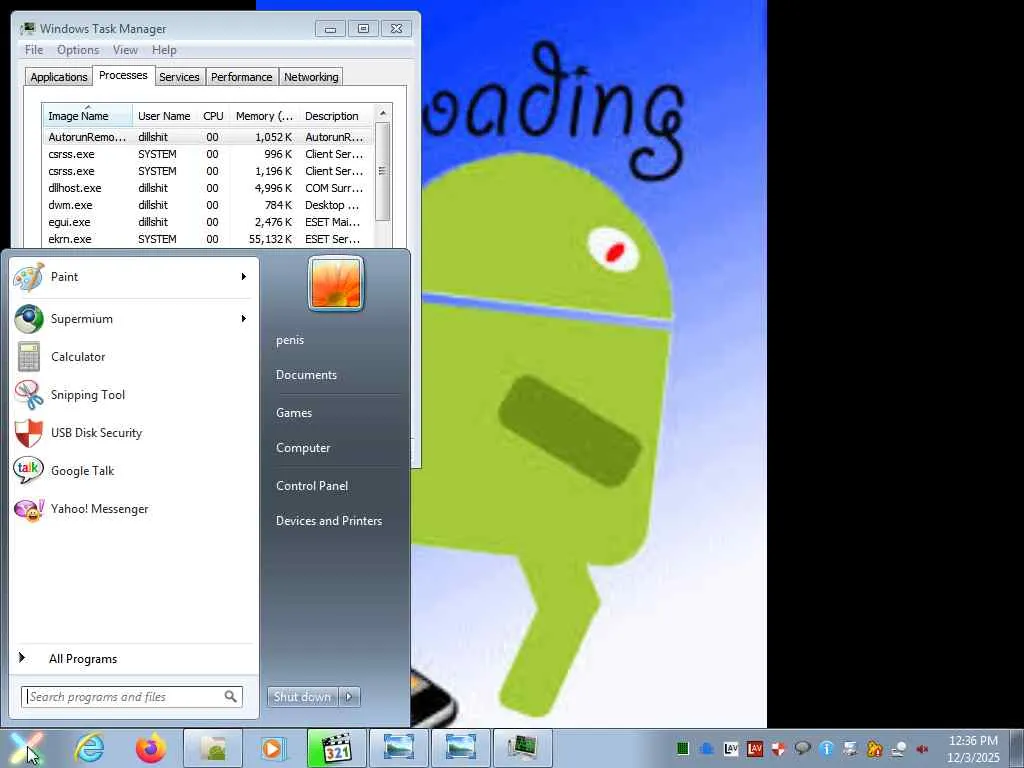Open Computer from the Start menu
The width and height of the screenshot is (1024, 768).
[303, 448]
